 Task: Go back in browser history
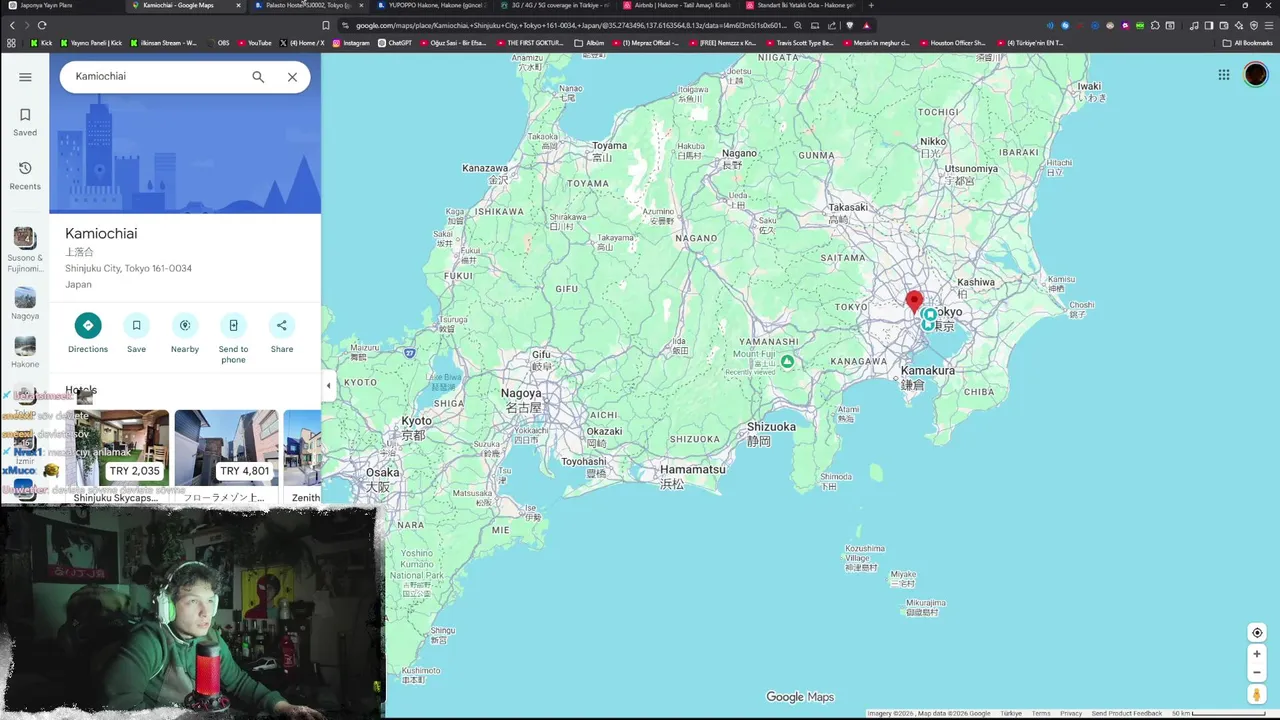click(x=12, y=25)
